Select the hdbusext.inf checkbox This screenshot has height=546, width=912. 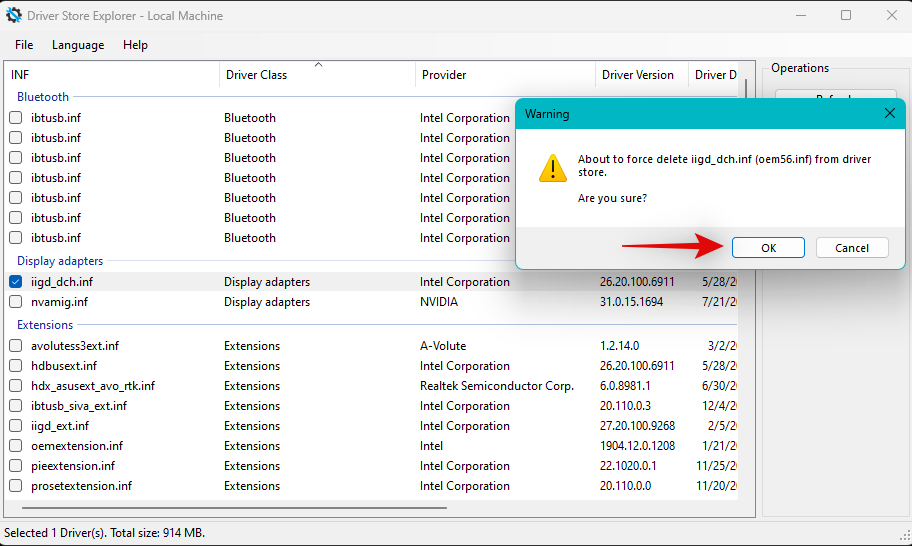pyautogui.click(x=16, y=366)
